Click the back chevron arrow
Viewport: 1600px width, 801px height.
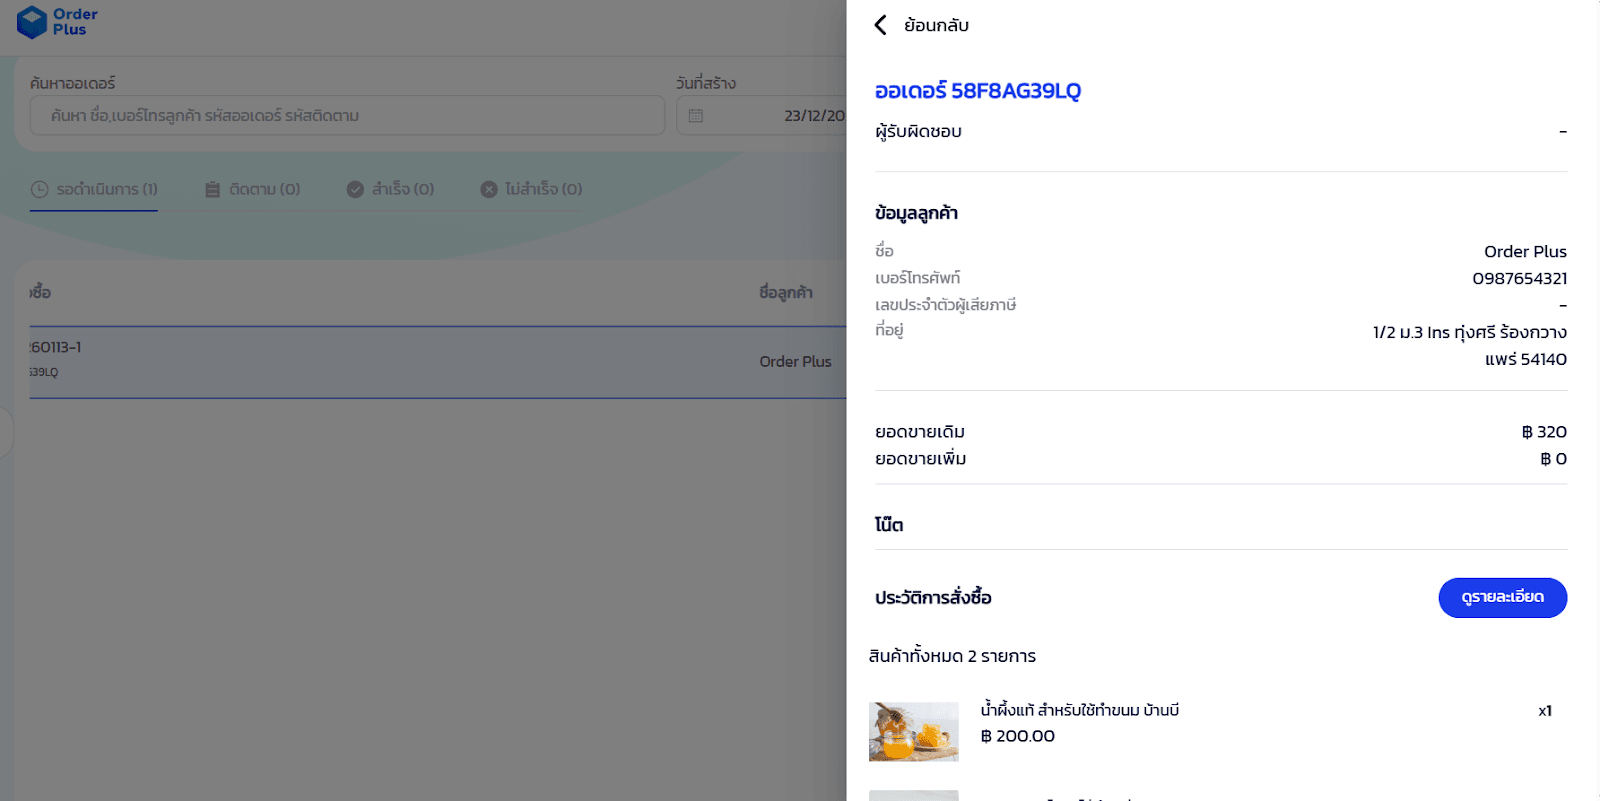[x=881, y=25]
